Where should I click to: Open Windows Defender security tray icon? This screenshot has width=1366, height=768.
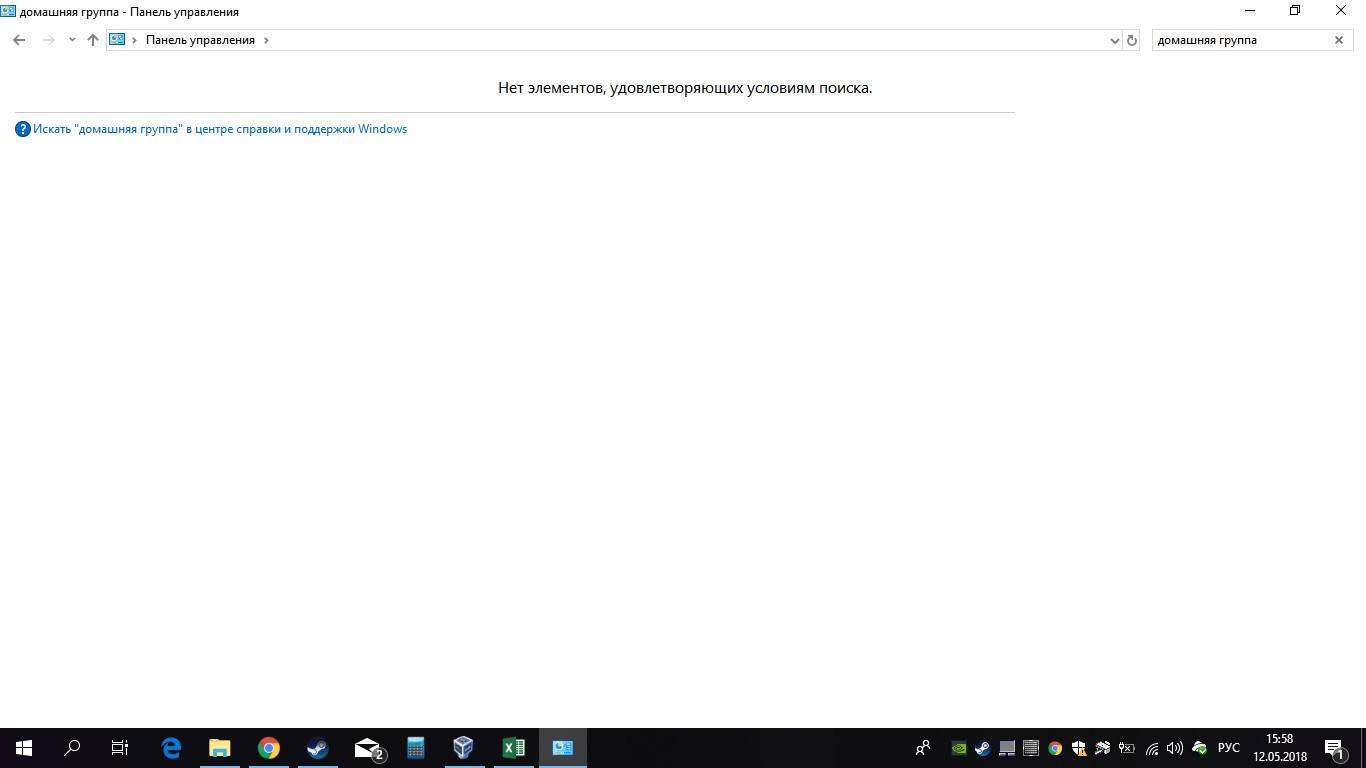(x=1079, y=747)
